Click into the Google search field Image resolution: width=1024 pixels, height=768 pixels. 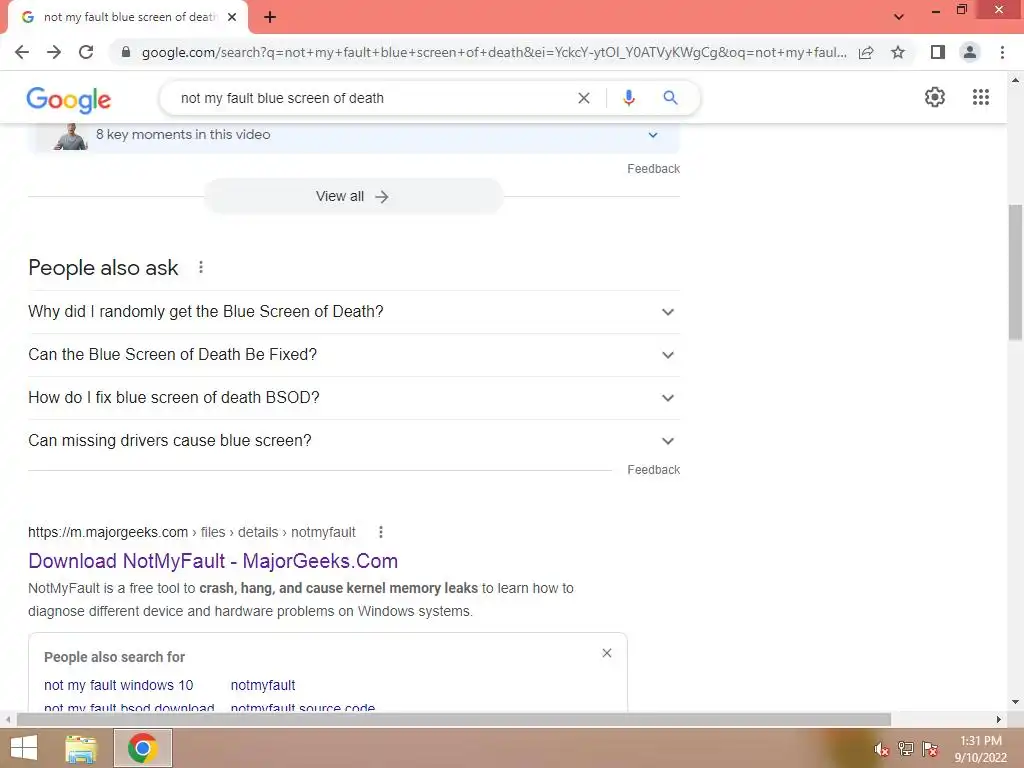[x=372, y=98]
